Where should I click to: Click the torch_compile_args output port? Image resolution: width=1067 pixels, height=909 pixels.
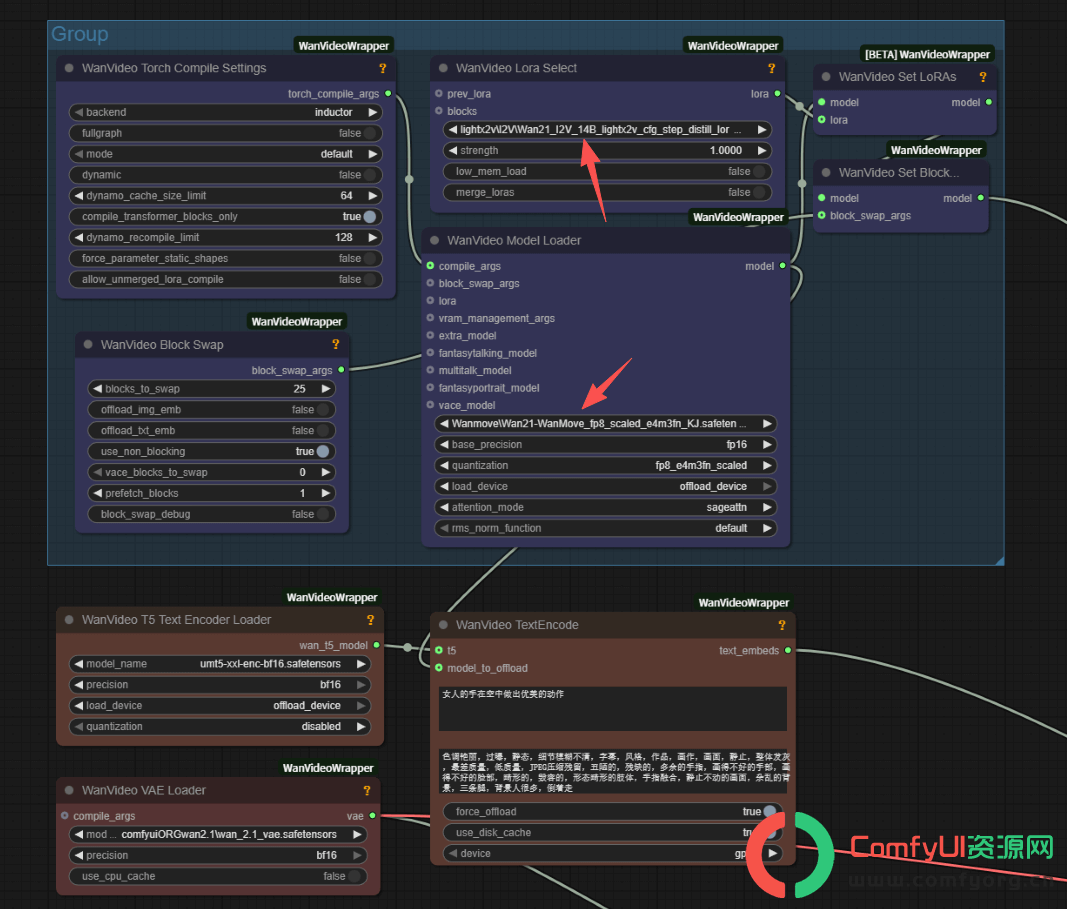click(x=388, y=94)
